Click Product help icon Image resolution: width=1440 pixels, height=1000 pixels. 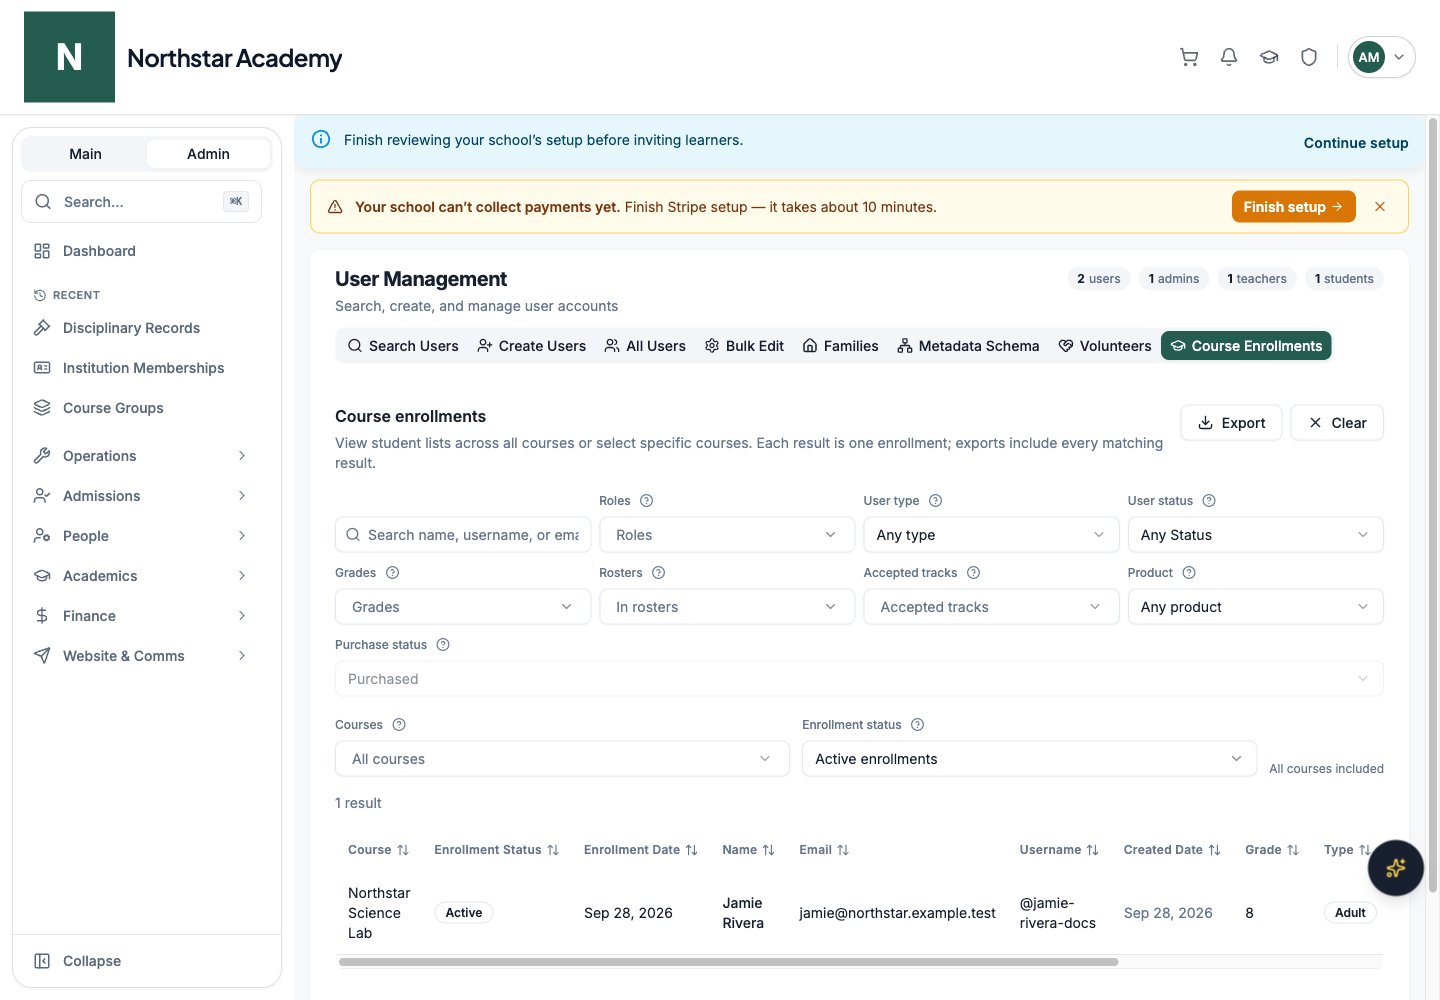(x=1189, y=573)
